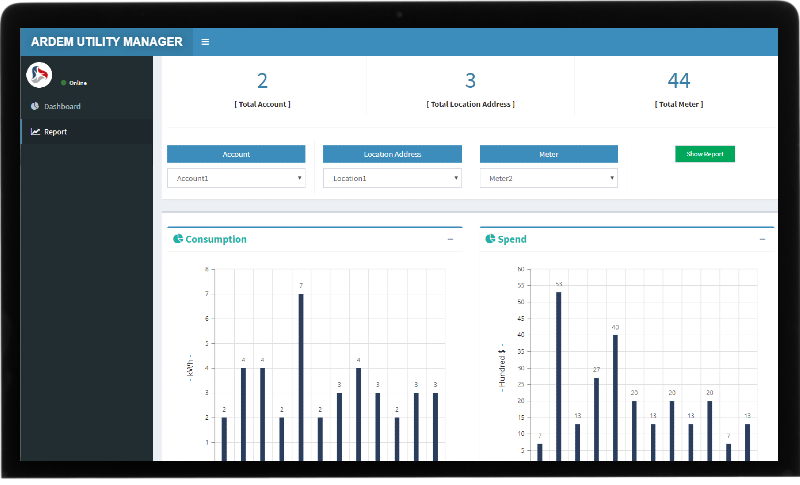Image resolution: width=800 pixels, height=485 pixels.
Task: Click the Total Meter count tile
Action: (x=679, y=89)
